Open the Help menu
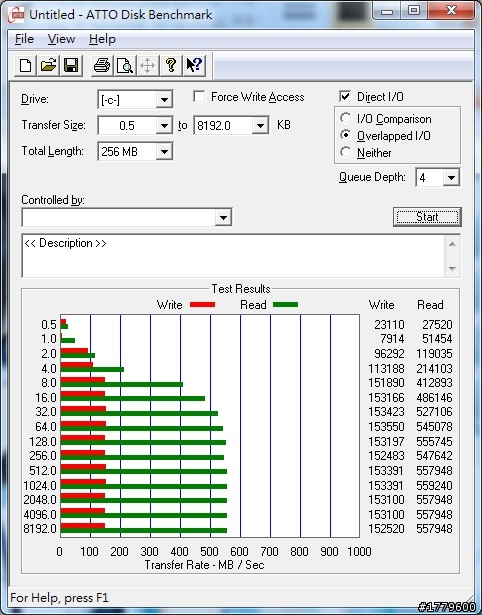Viewport: 482px width, 615px height. click(x=102, y=39)
